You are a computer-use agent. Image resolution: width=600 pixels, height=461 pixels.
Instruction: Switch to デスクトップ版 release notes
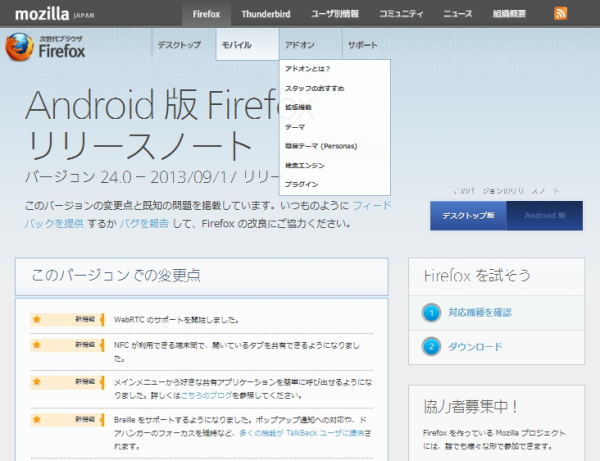[x=468, y=215]
